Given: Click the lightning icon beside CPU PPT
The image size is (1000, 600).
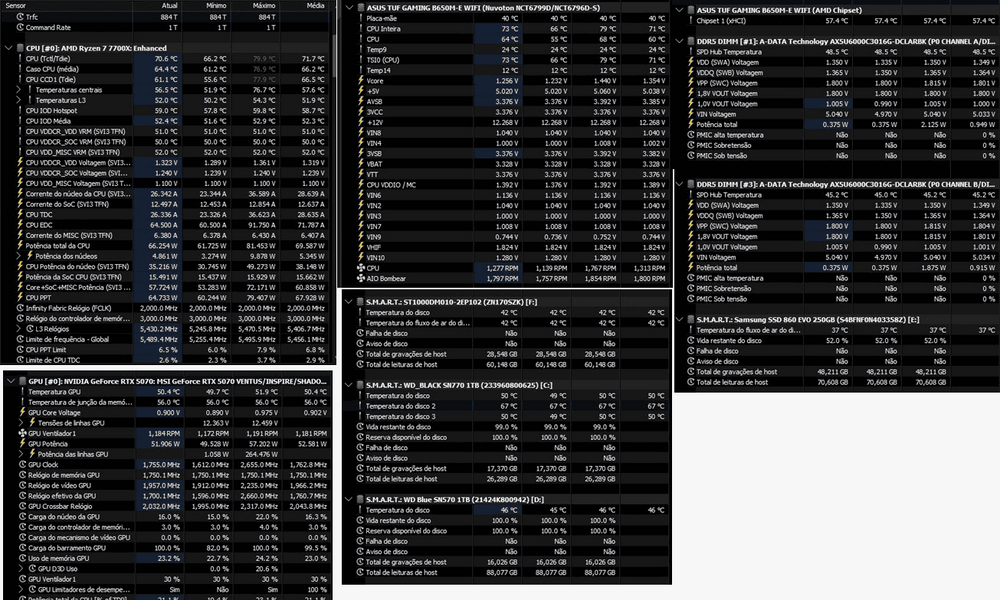Looking at the screenshot, I should click(x=20, y=297).
